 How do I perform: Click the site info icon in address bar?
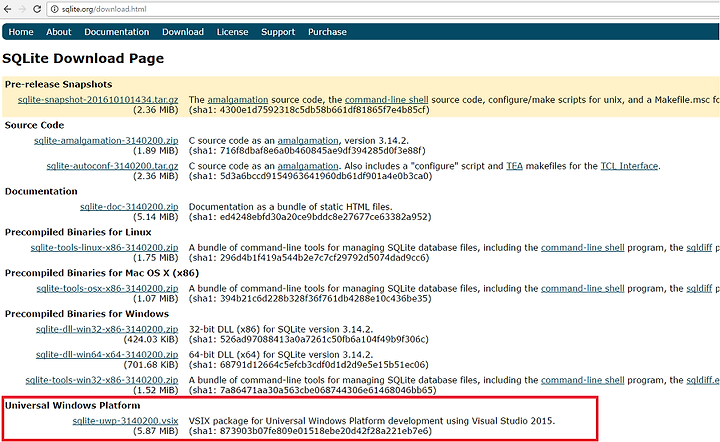[54, 9]
